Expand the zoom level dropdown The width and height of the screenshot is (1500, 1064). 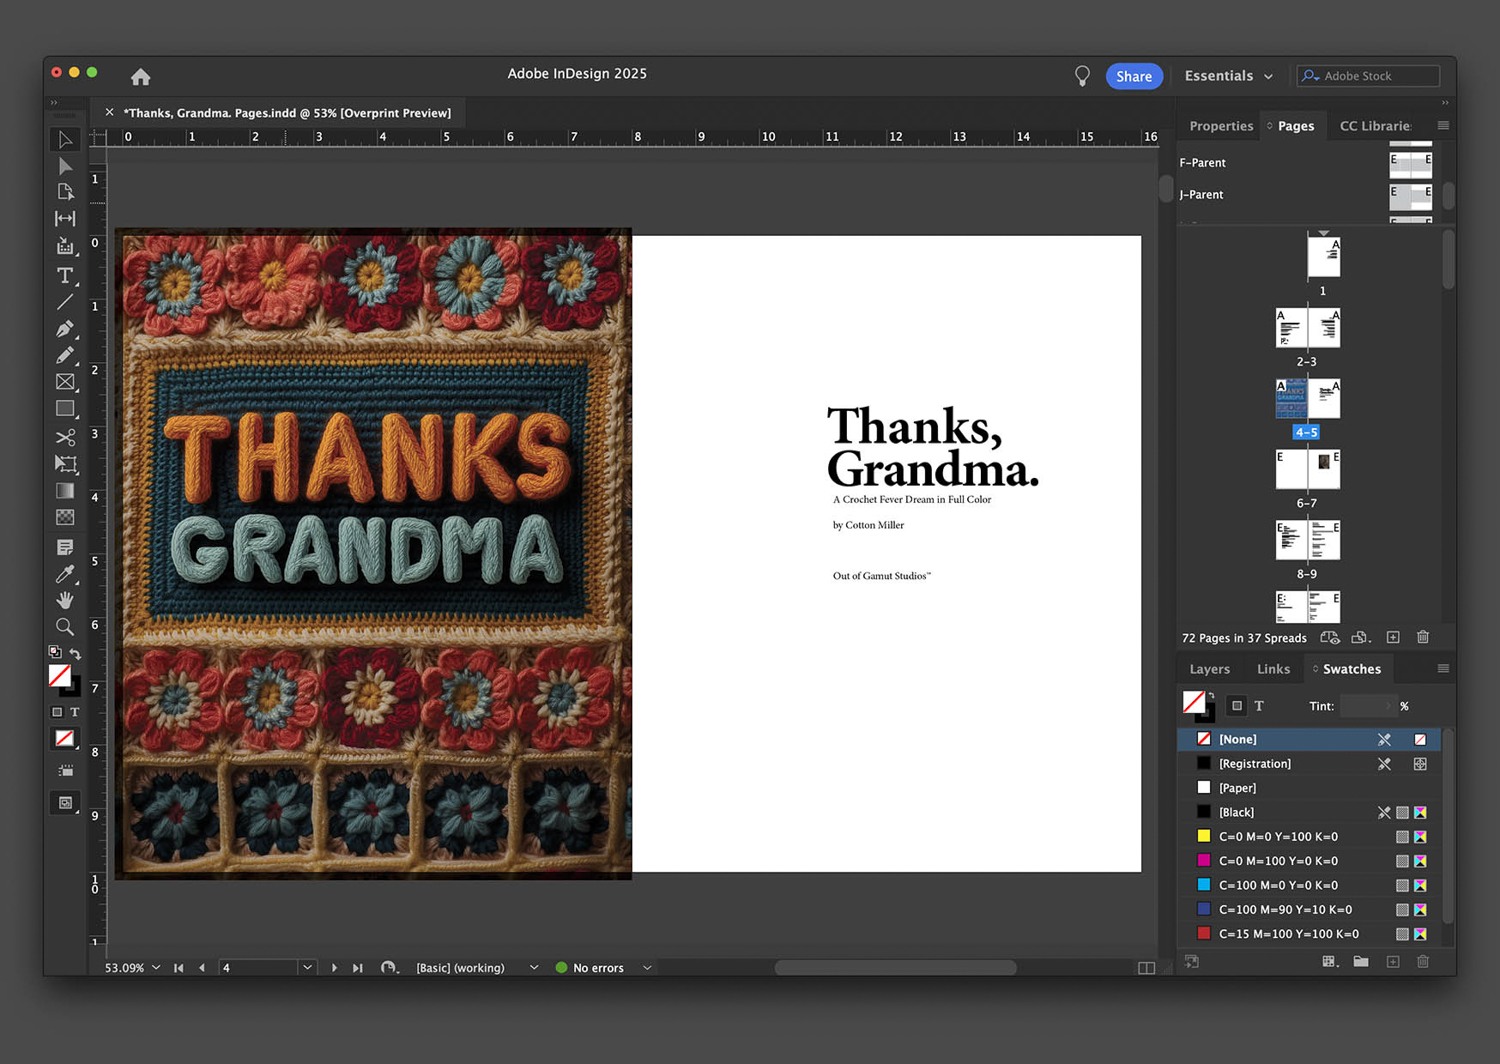156,968
